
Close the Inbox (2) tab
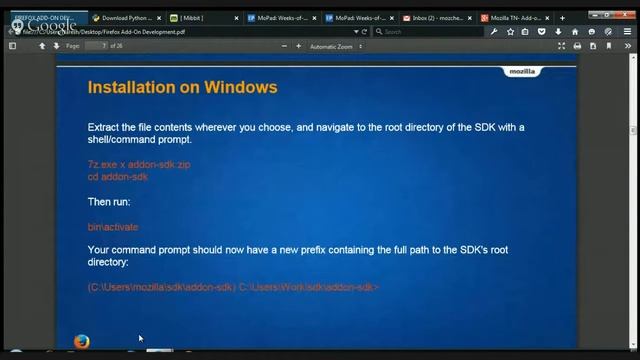(470, 18)
